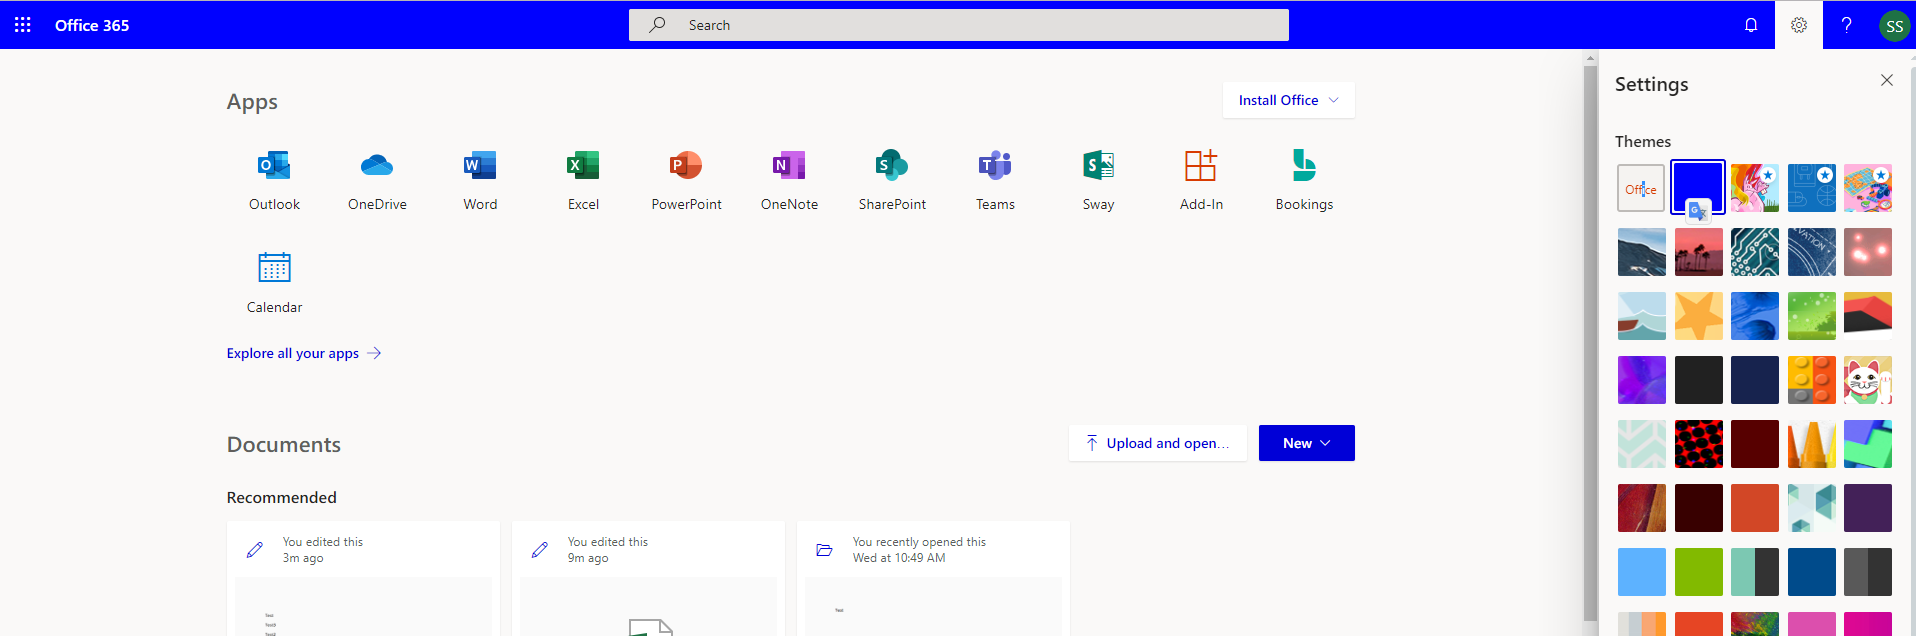Choose the red and black polka-dot theme
Screen dimensions: 1916x636
coord(1698,444)
